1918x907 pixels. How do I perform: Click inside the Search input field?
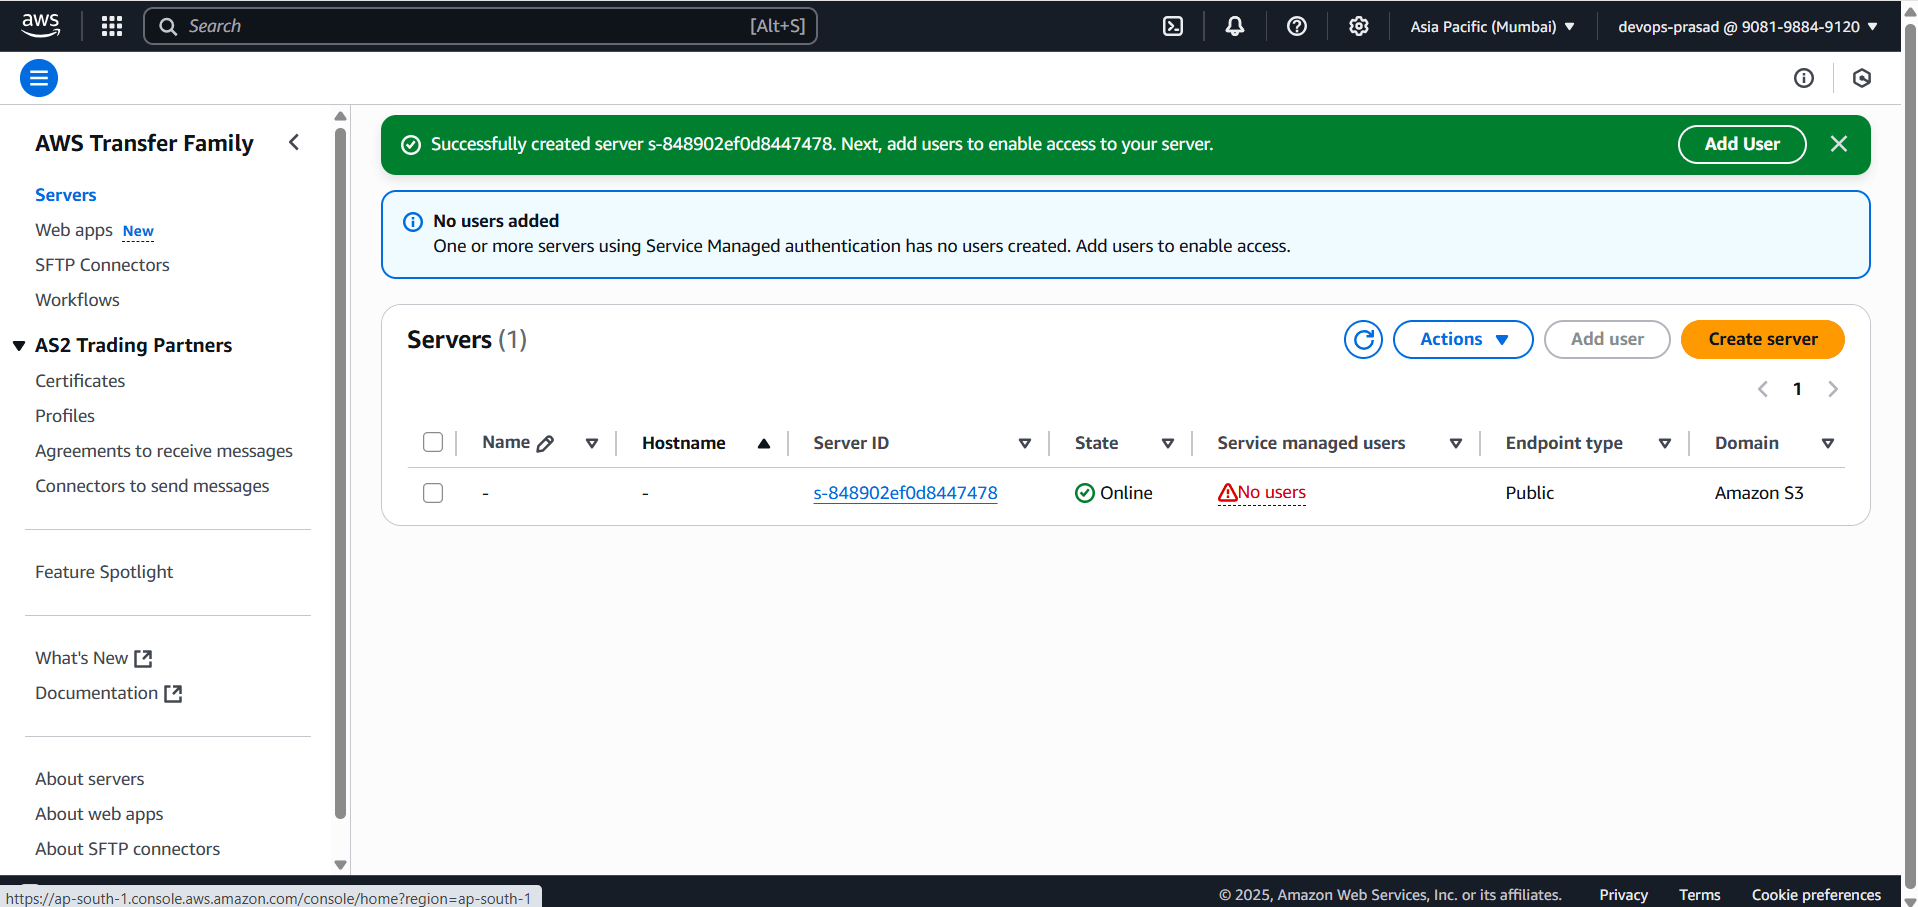480,26
